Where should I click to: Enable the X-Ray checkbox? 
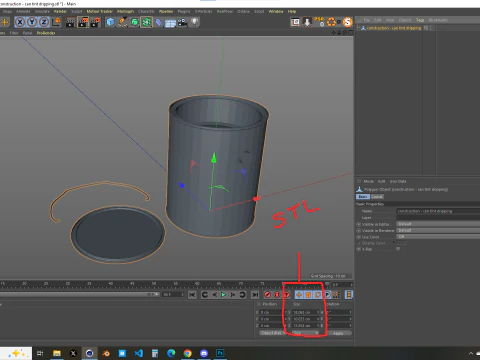pyautogui.click(x=398, y=249)
